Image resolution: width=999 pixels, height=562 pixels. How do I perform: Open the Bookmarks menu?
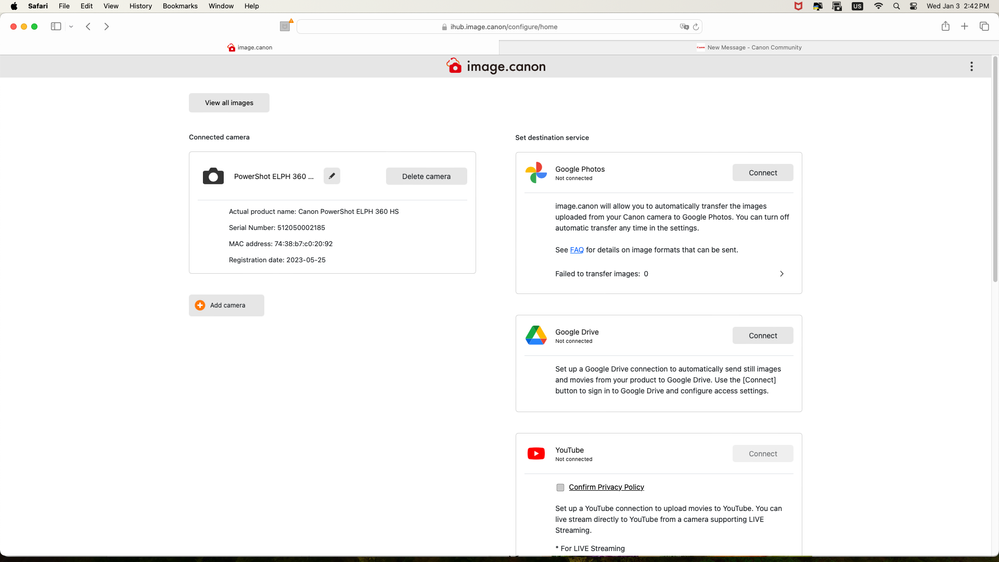180,6
